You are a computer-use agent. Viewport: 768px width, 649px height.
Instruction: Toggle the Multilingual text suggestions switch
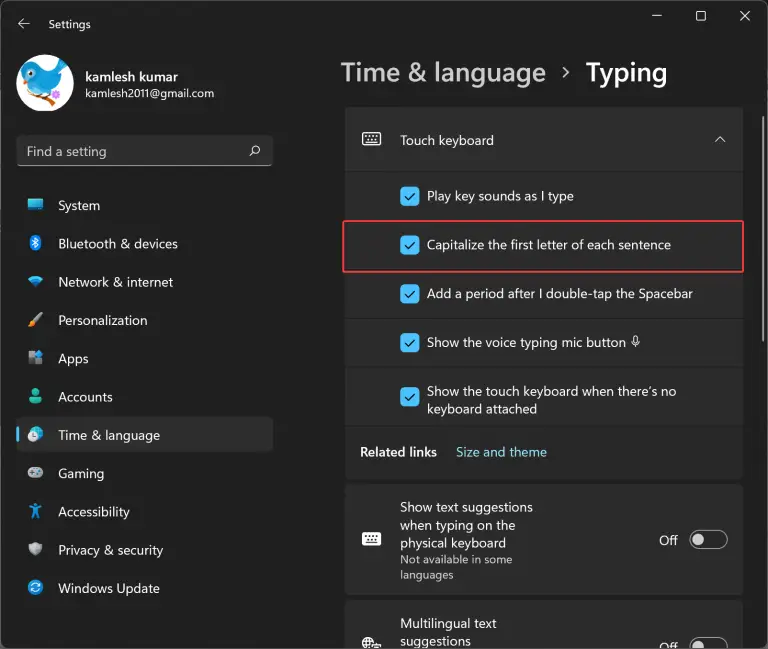pos(708,643)
